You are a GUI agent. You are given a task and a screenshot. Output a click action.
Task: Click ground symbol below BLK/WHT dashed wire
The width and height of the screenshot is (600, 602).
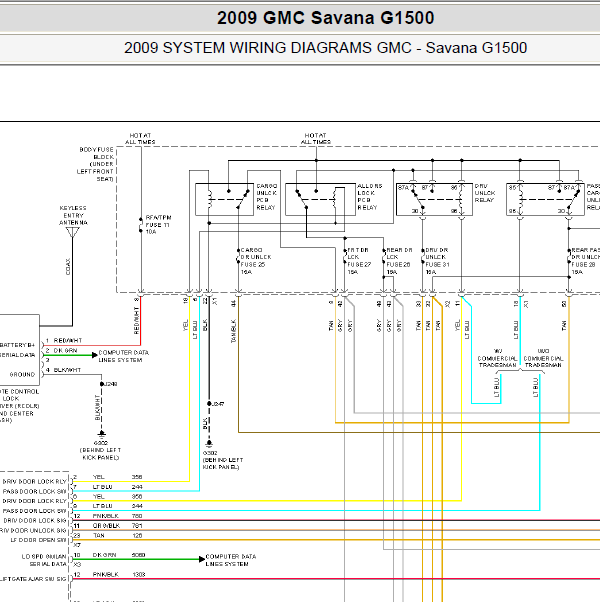pyautogui.click(x=101, y=434)
